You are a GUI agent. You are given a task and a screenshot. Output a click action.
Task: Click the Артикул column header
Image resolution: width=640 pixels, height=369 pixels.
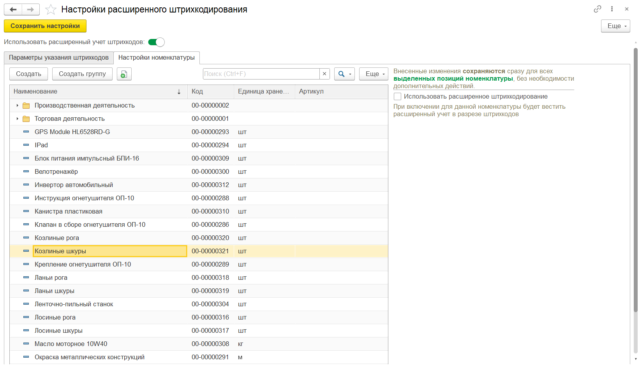click(342, 91)
